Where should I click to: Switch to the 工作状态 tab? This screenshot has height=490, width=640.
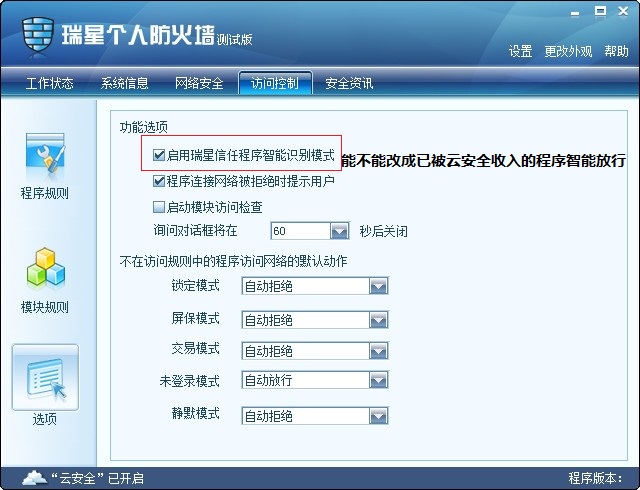point(49,84)
